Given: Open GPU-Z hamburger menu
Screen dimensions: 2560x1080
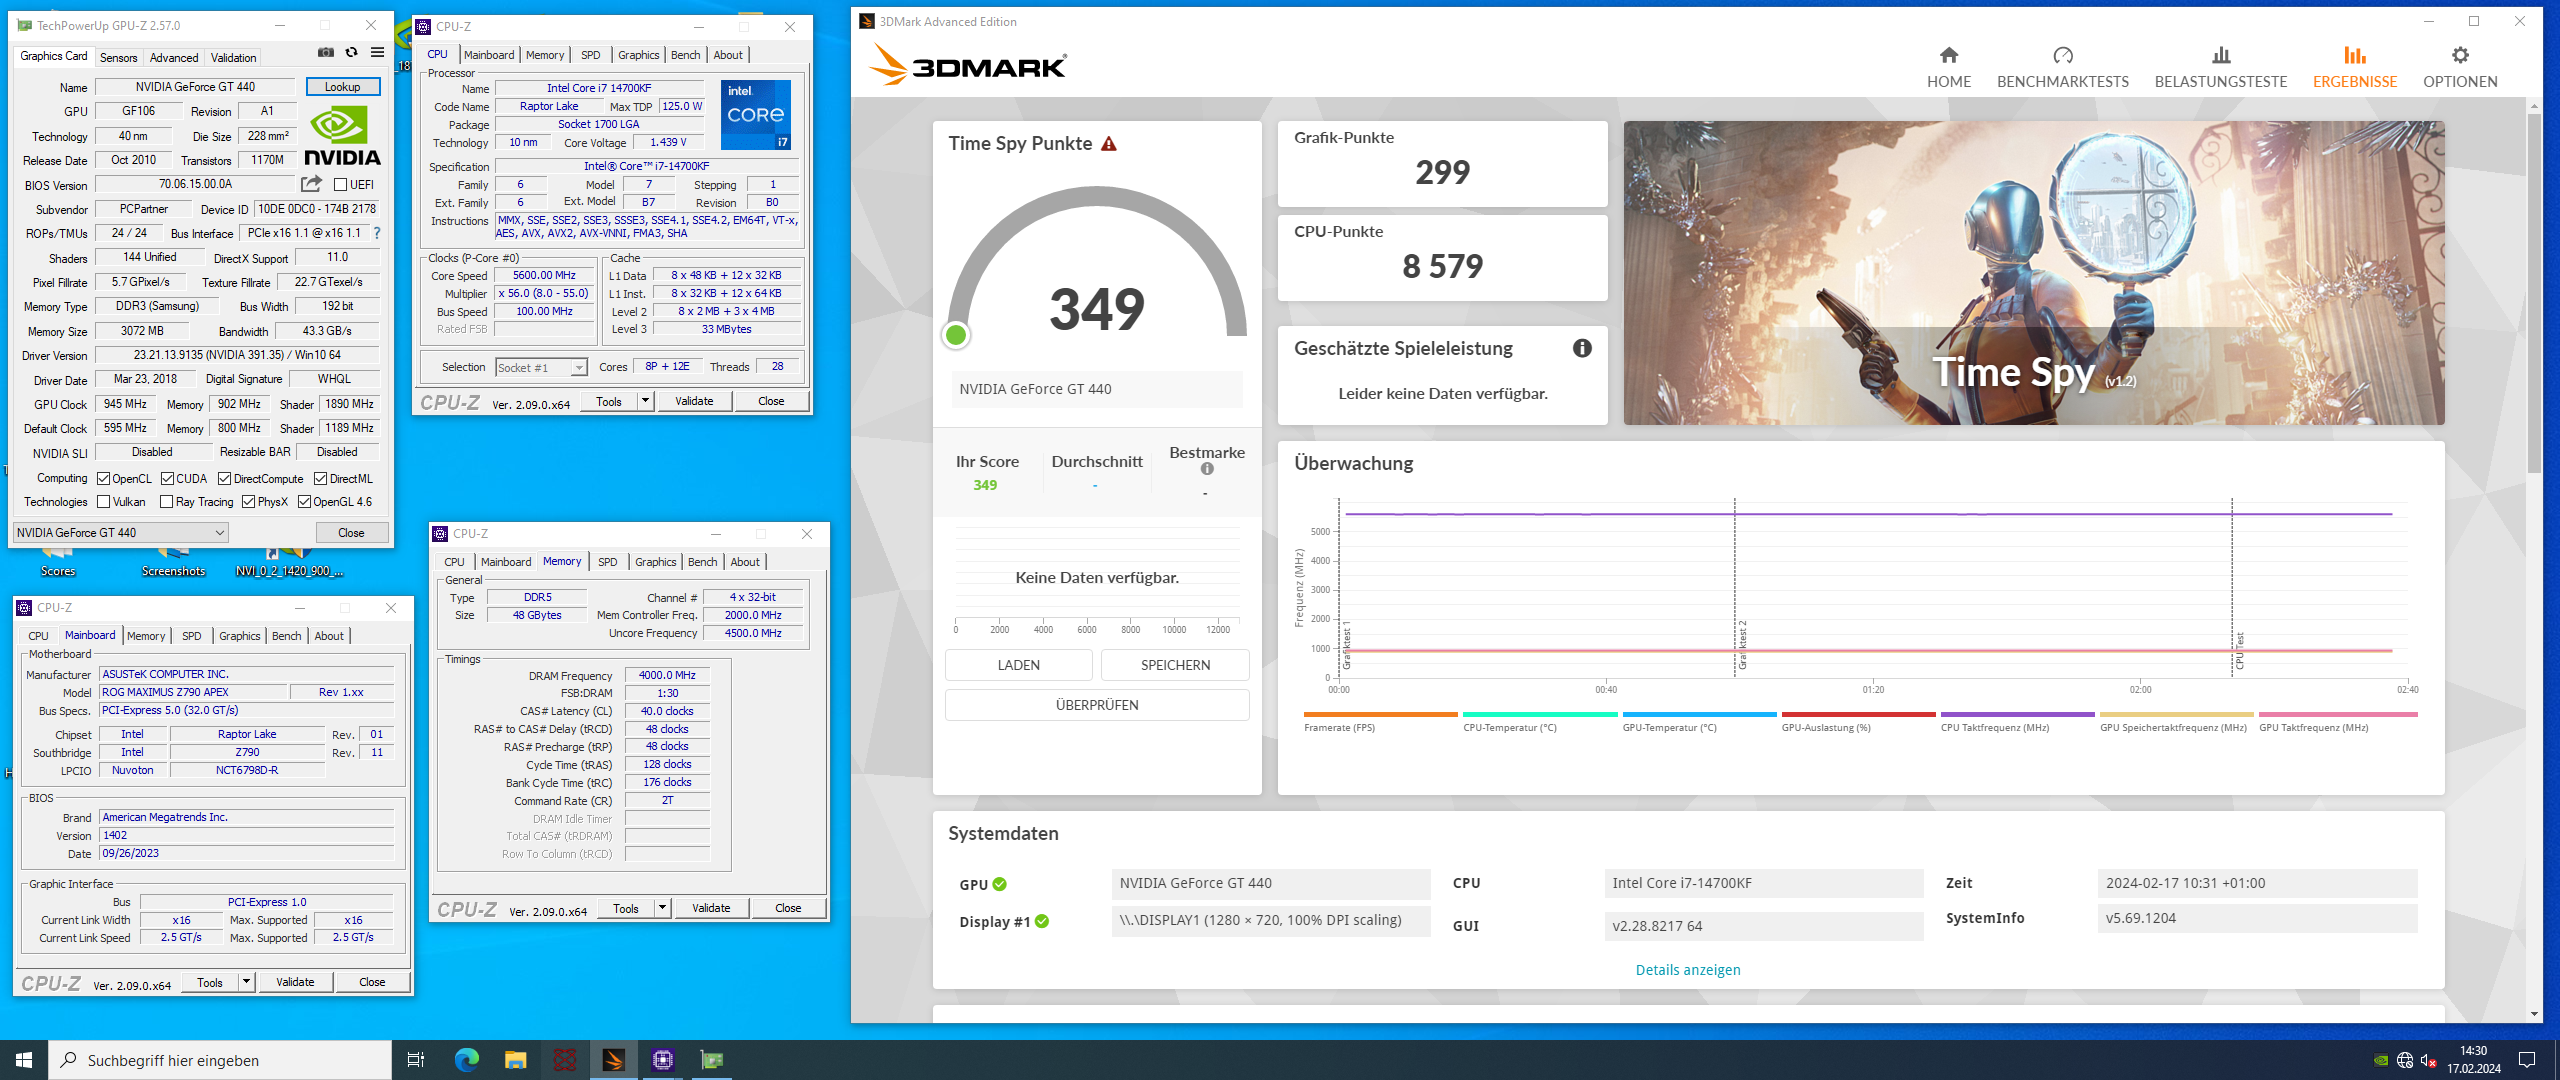Looking at the screenshot, I should click(x=377, y=52).
